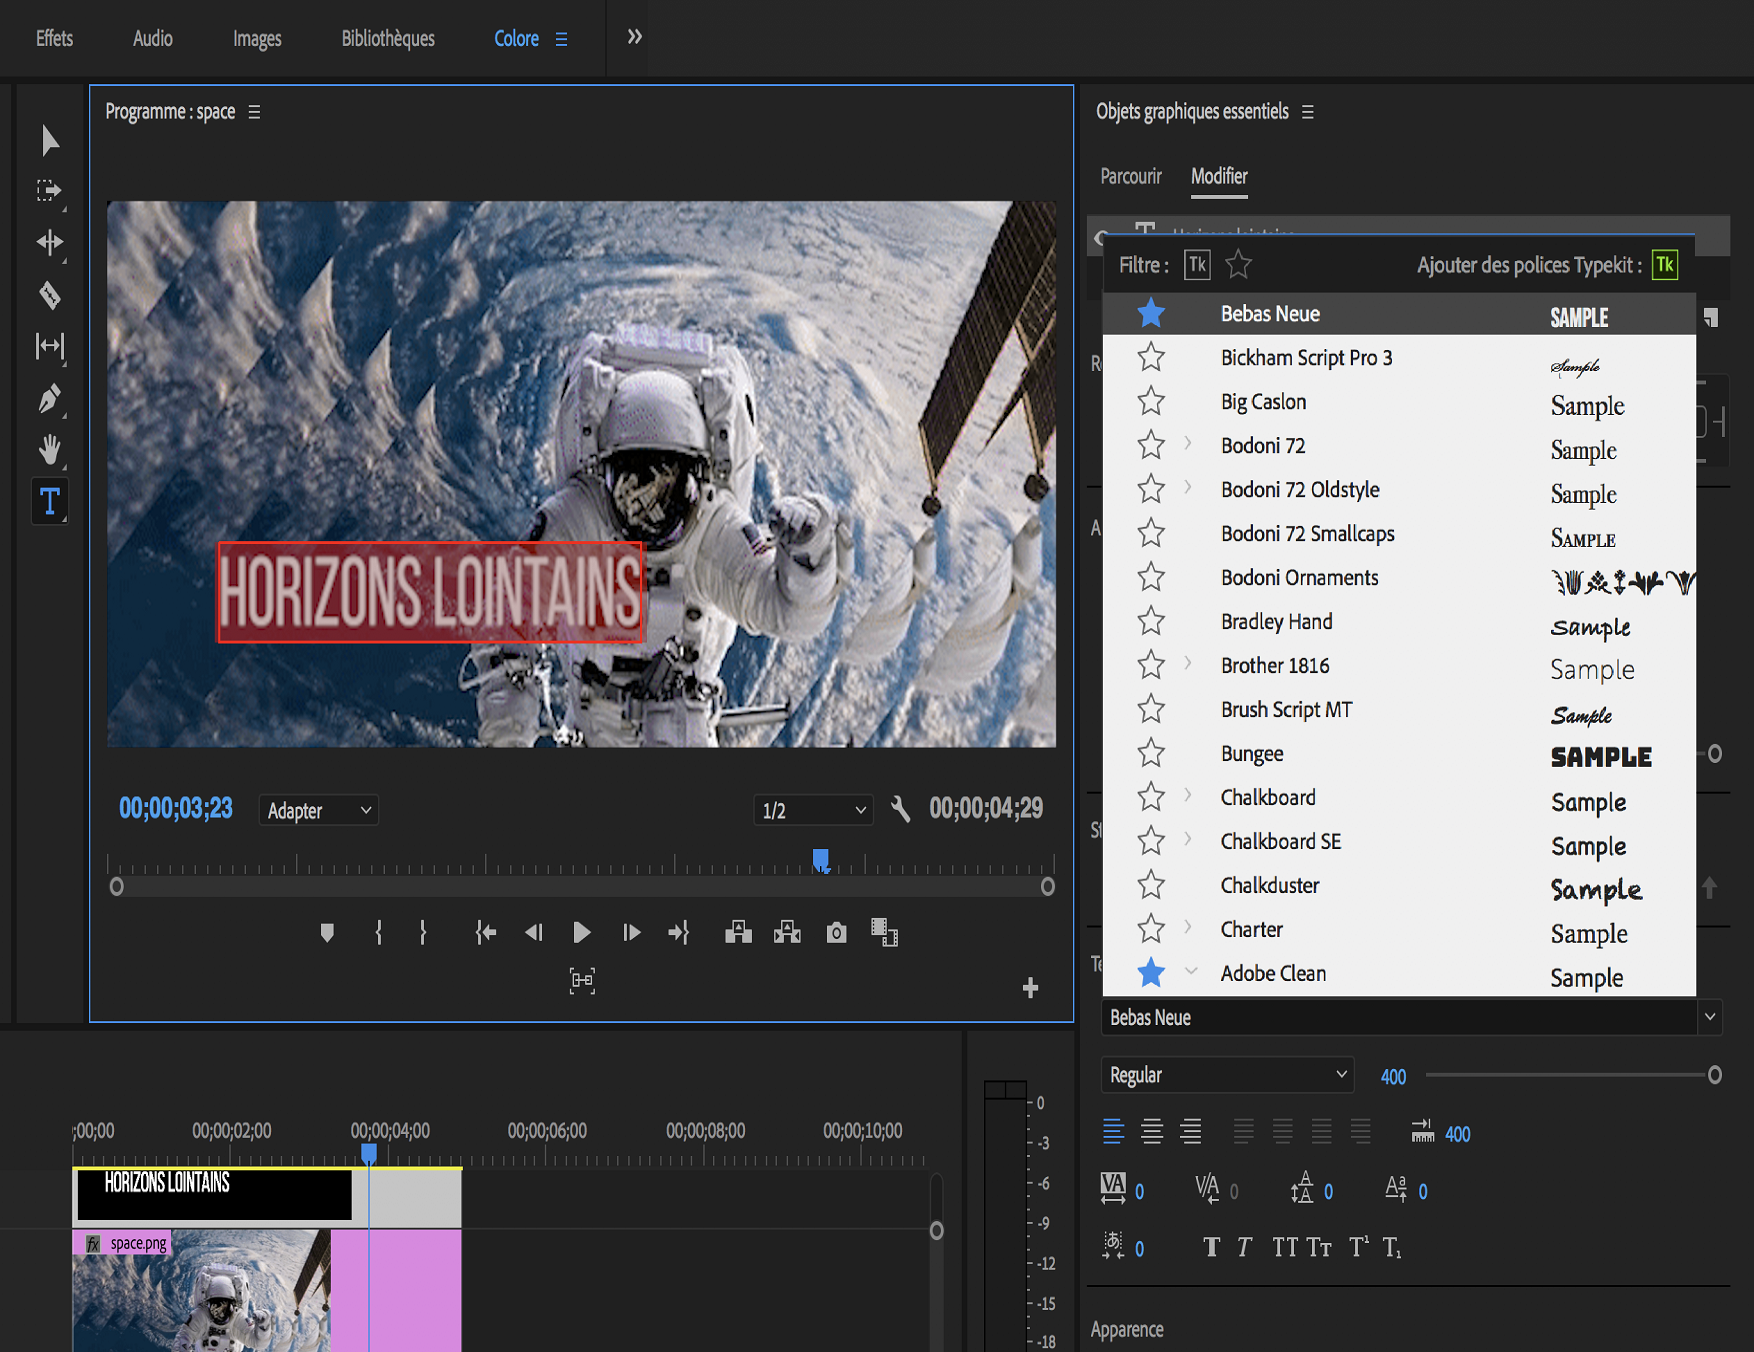
Task: Open the Adapter zoom level dropdown
Action: point(318,810)
